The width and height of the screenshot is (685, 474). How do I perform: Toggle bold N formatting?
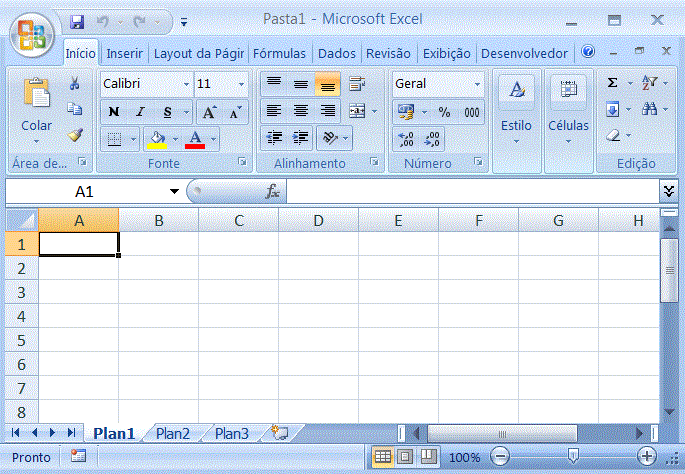(x=114, y=112)
